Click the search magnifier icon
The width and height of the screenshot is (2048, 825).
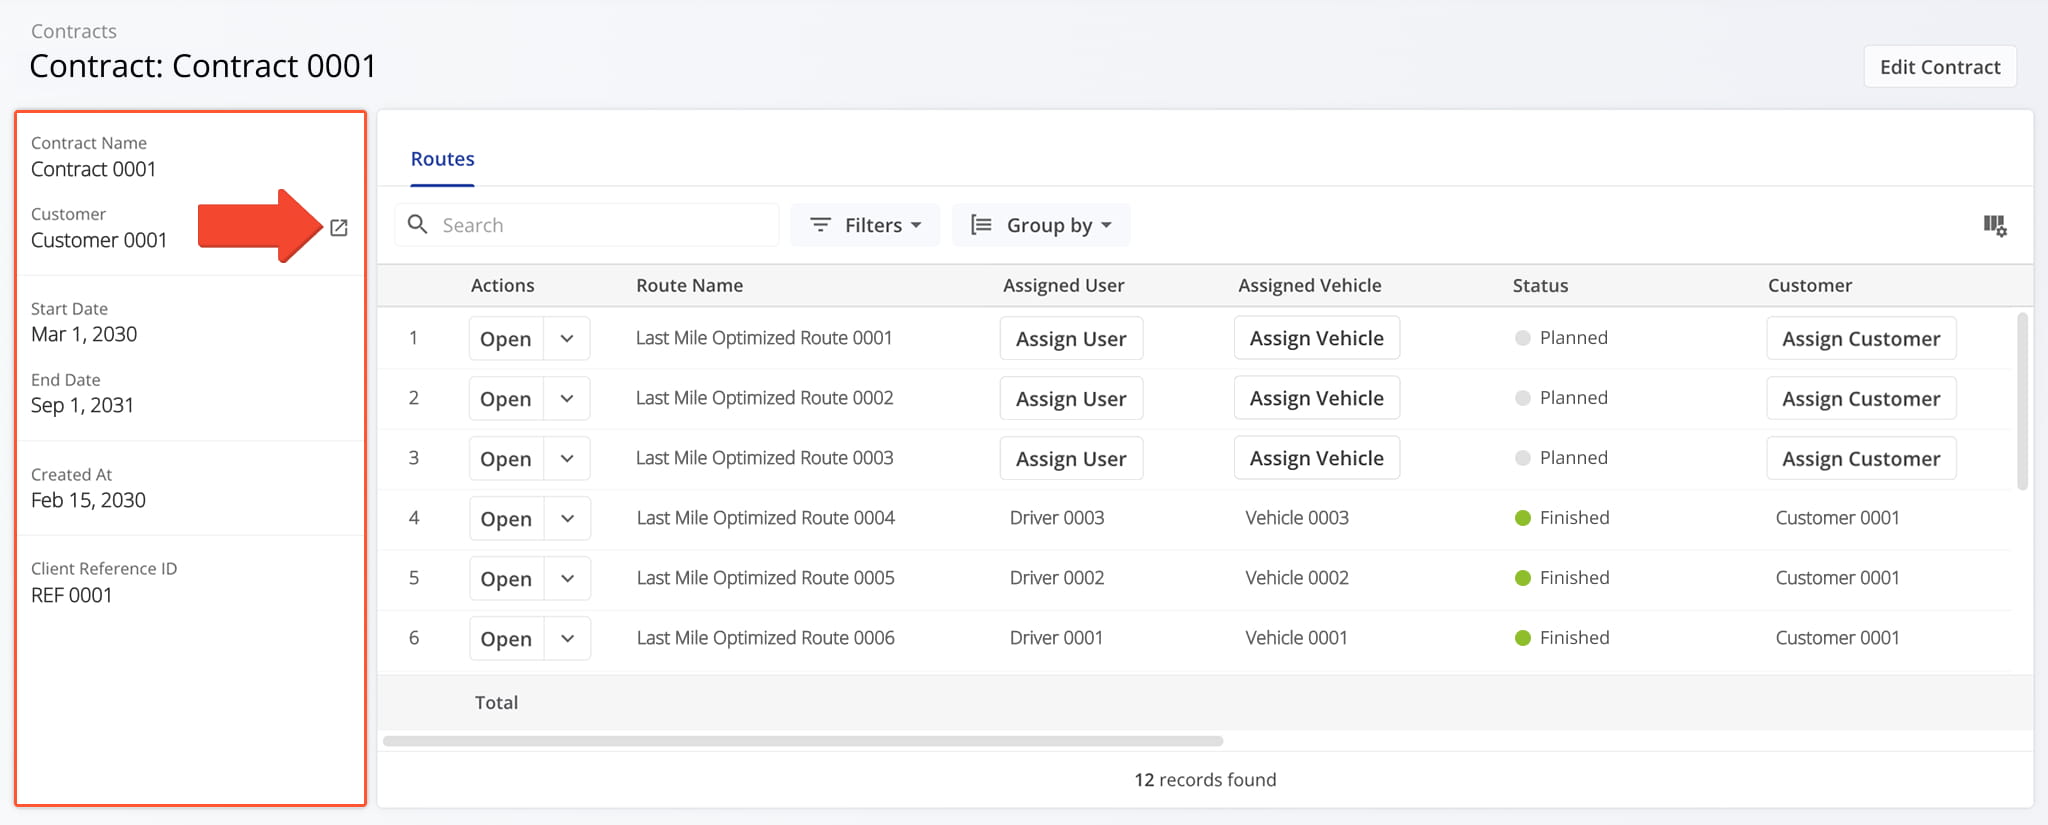coord(418,225)
